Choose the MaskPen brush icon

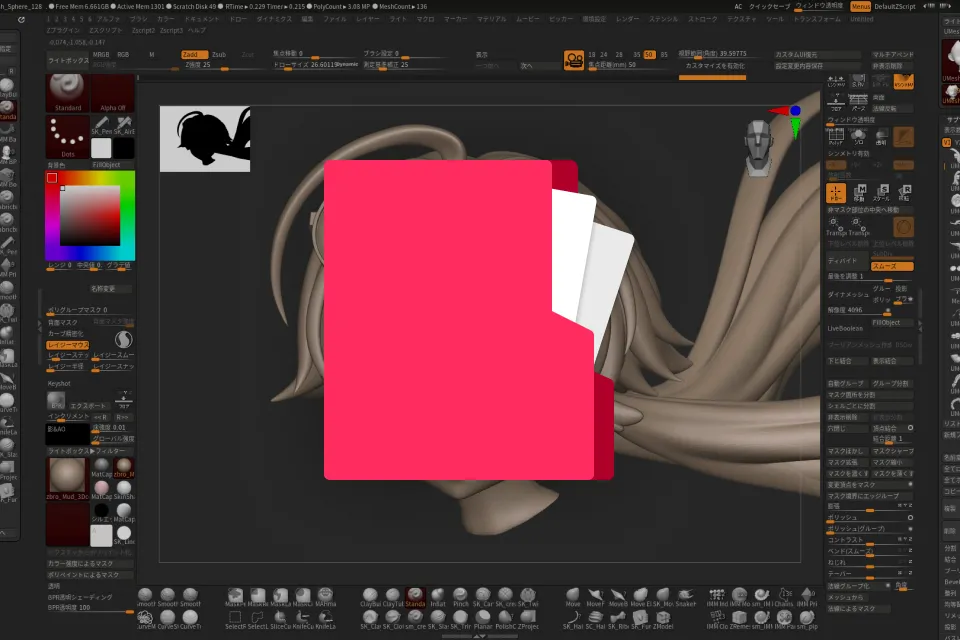(235, 597)
